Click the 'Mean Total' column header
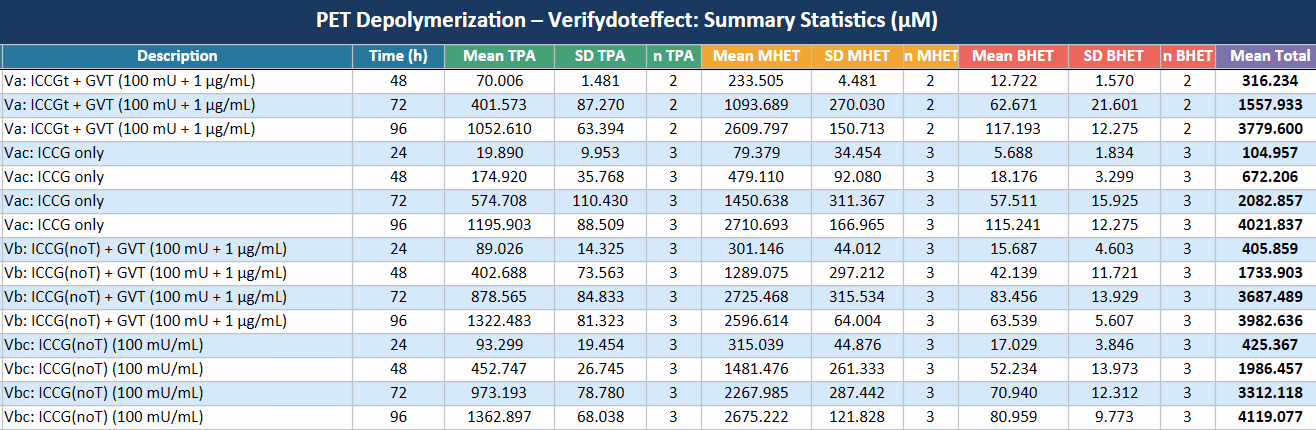 (x=1266, y=56)
